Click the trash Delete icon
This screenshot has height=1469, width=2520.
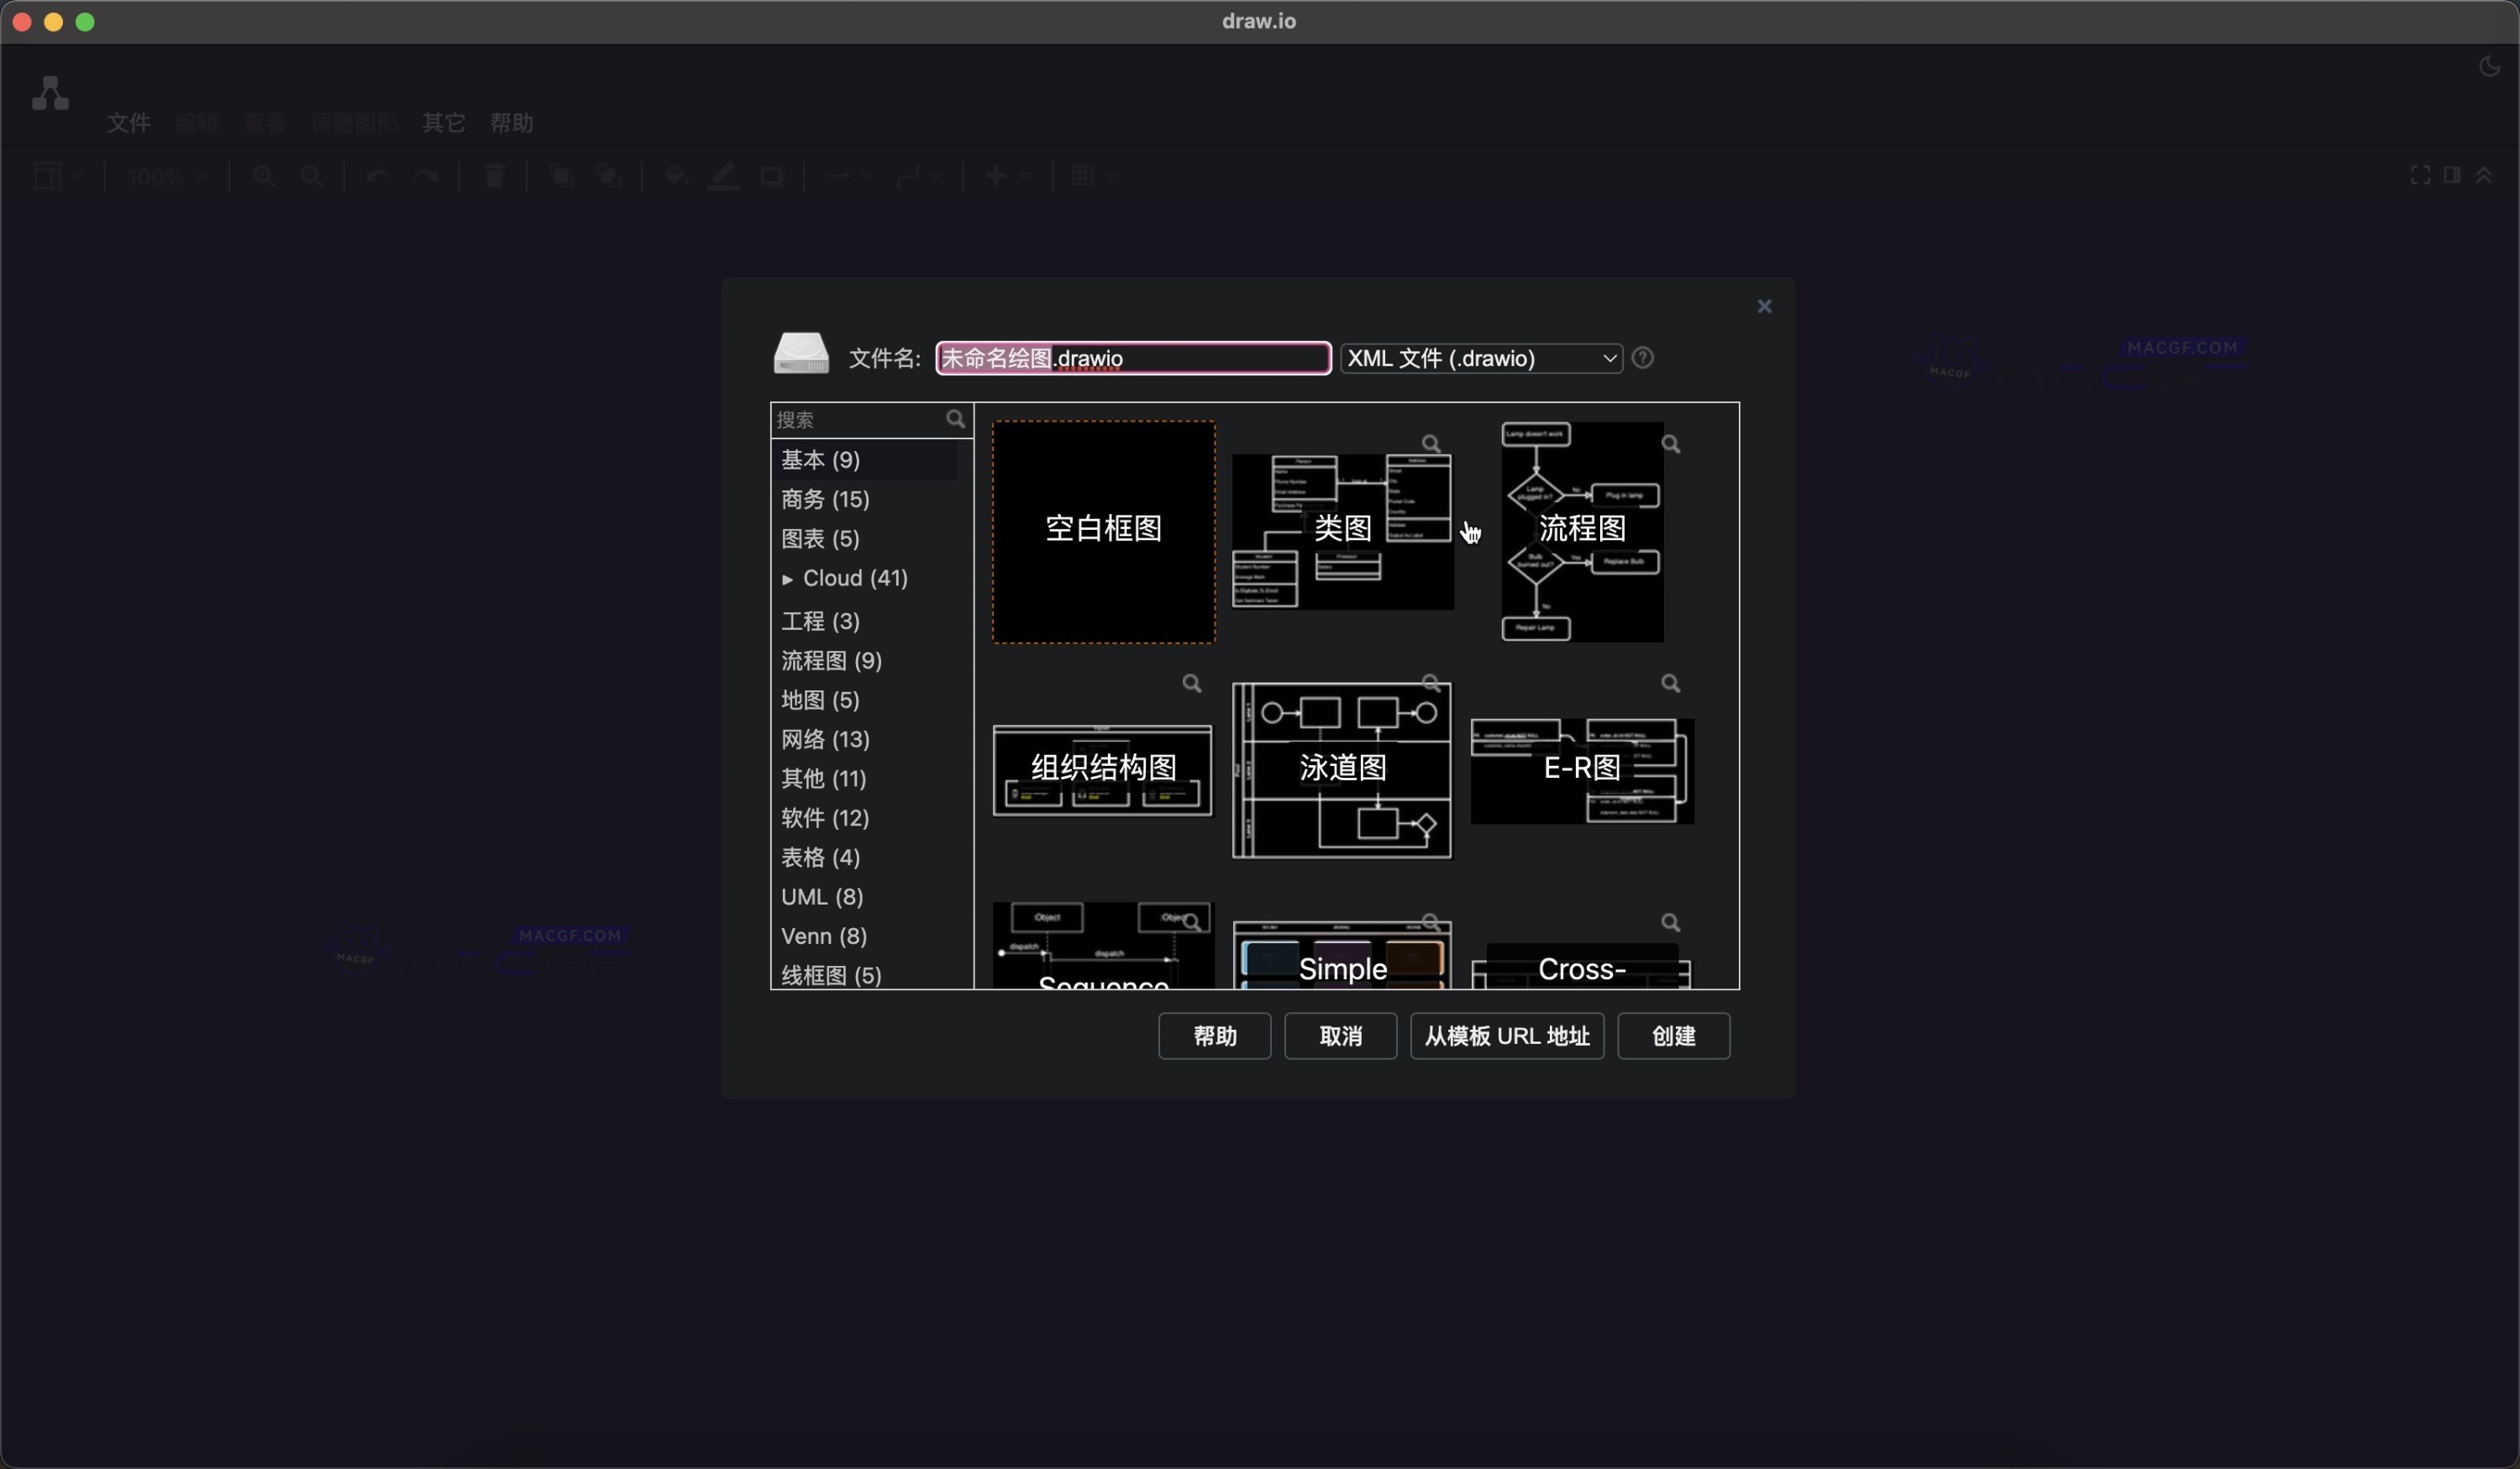(494, 176)
